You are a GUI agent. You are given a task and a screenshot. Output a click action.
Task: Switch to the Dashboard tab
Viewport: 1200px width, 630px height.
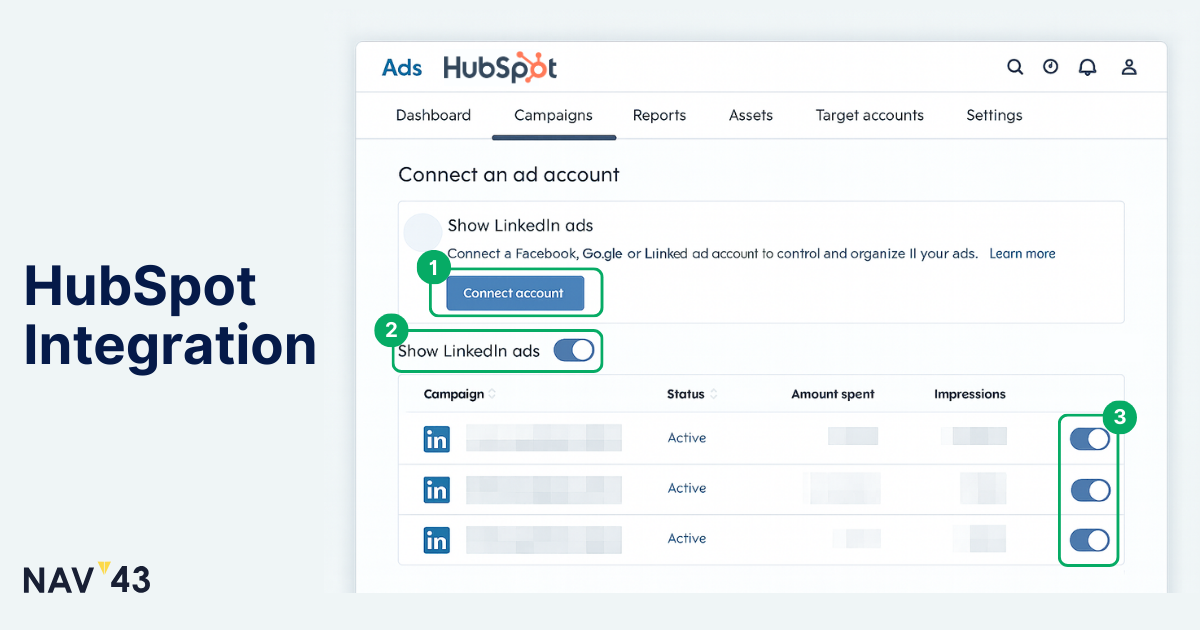pos(433,115)
